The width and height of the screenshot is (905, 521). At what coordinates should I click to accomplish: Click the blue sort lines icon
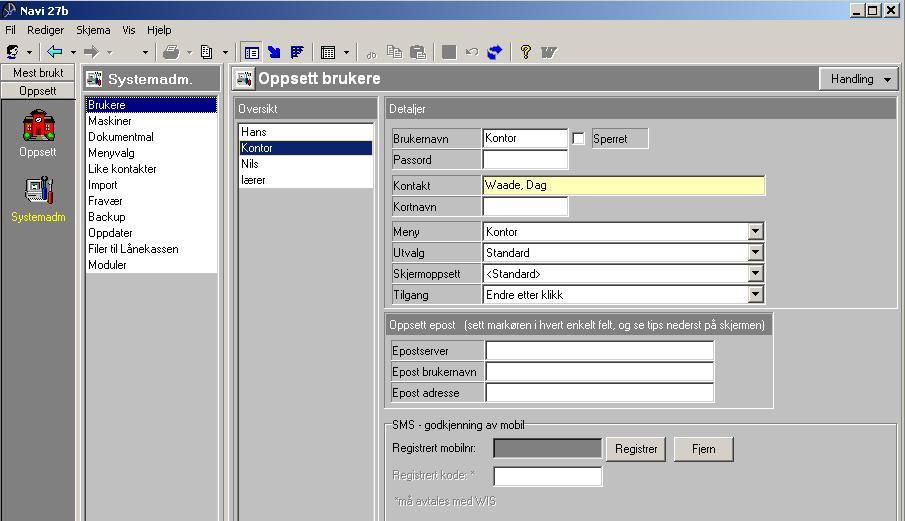[297, 52]
